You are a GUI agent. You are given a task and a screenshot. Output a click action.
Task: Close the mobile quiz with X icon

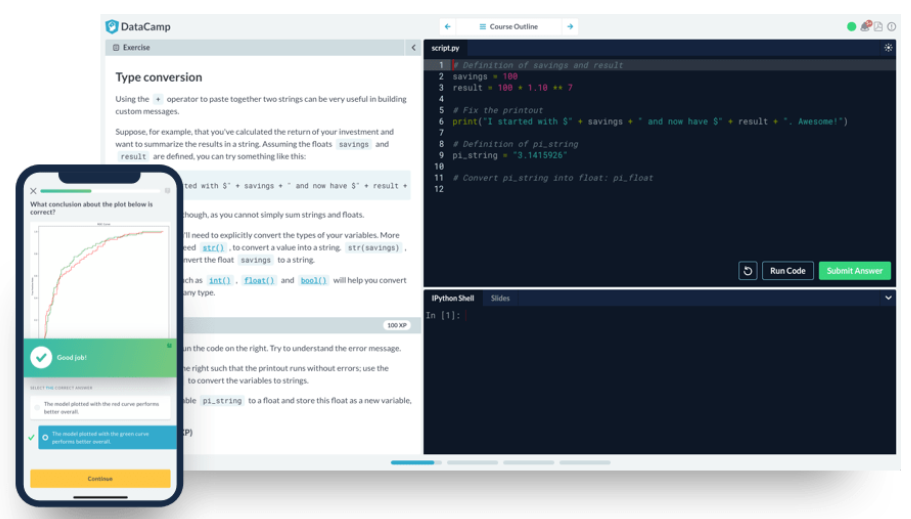click(33, 190)
